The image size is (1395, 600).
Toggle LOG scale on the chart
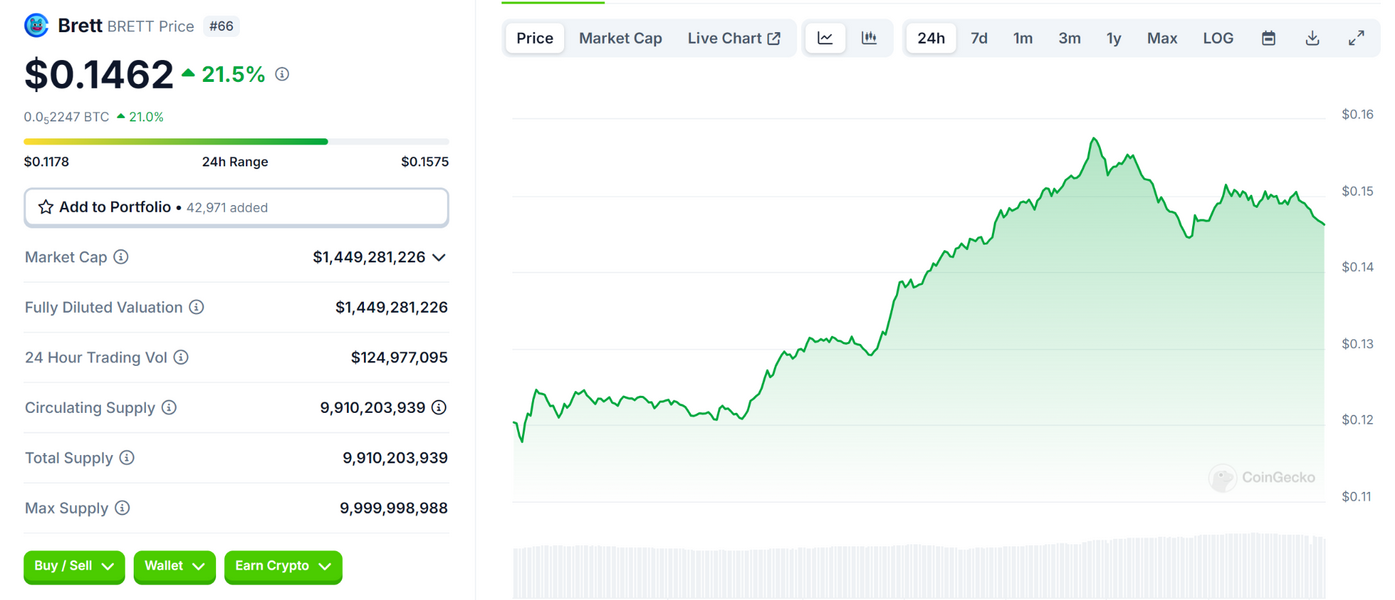(1217, 38)
